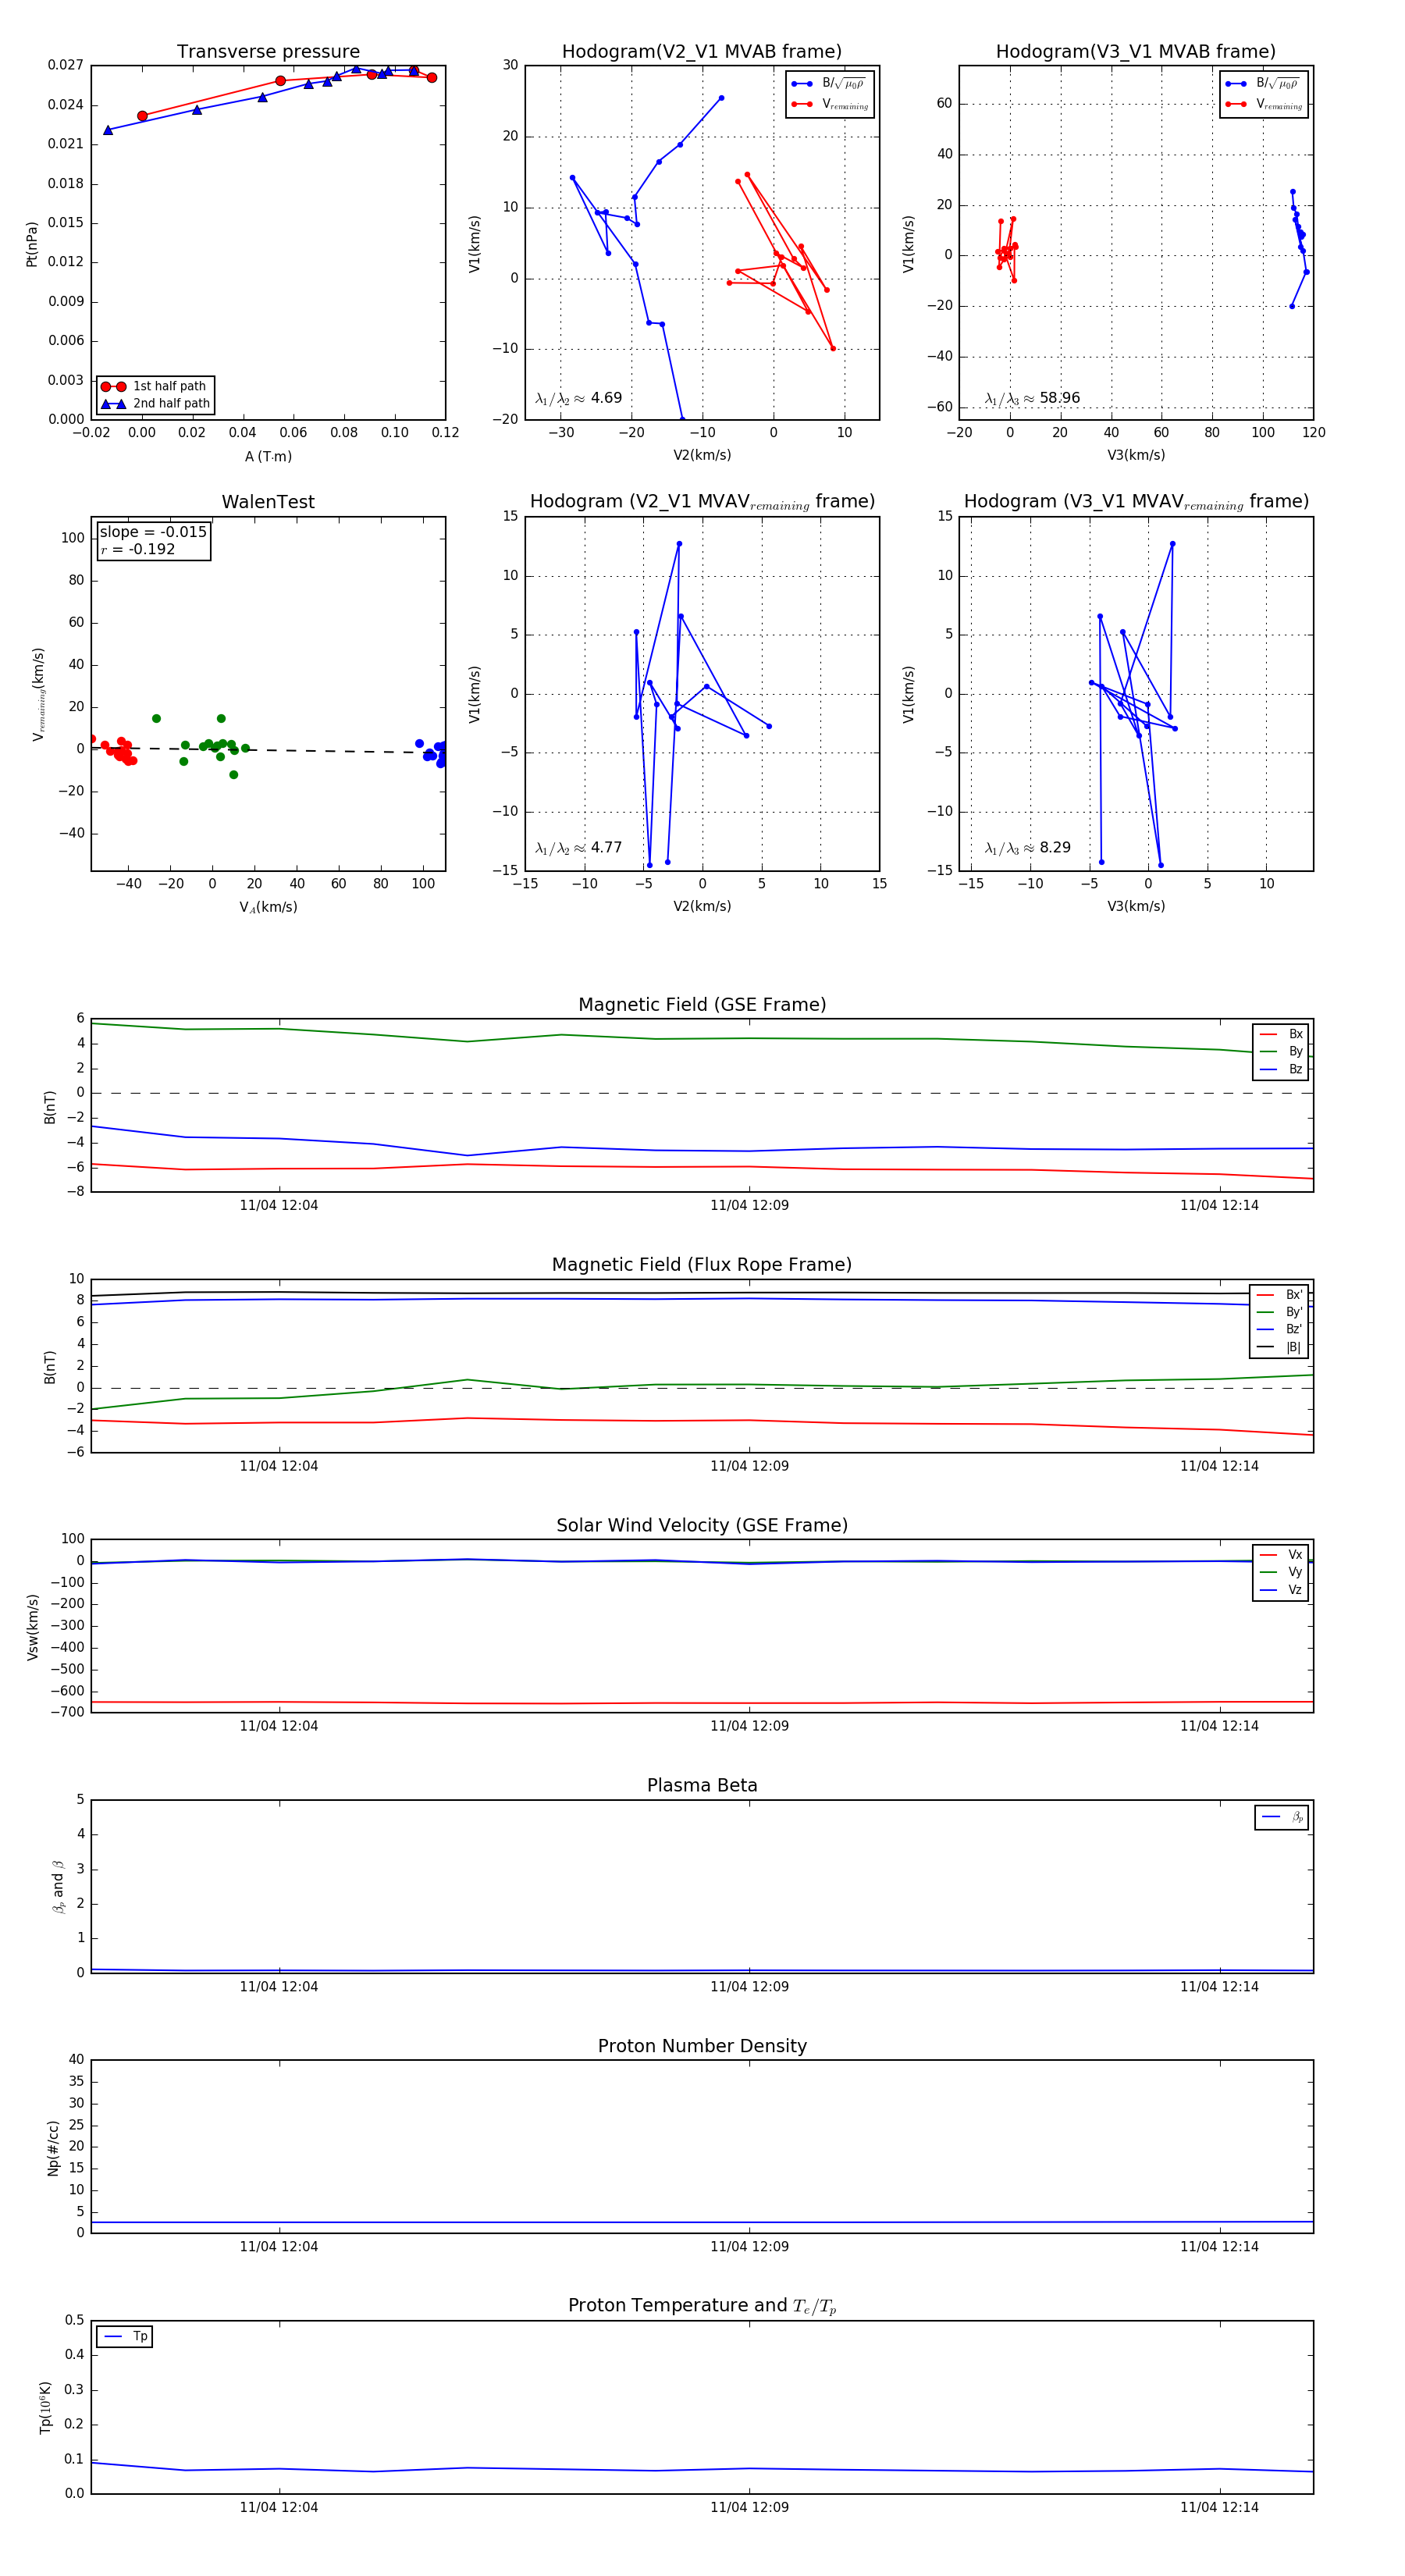Screen dimensions: 1405x2576
Task: Click '11/04 12:04' tick under the GSE magnetic field plot
Action: [x=279, y=1206]
